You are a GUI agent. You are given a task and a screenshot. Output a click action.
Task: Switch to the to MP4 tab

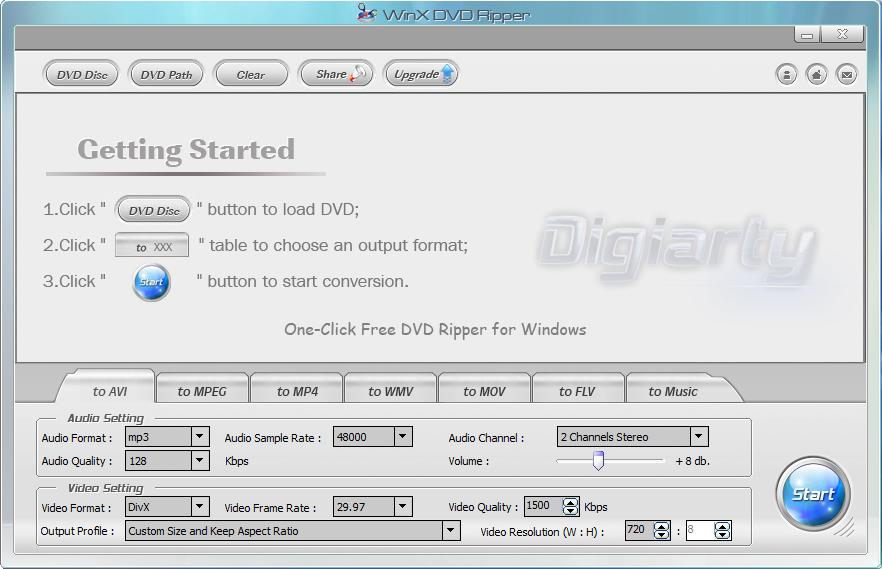(297, 391)
